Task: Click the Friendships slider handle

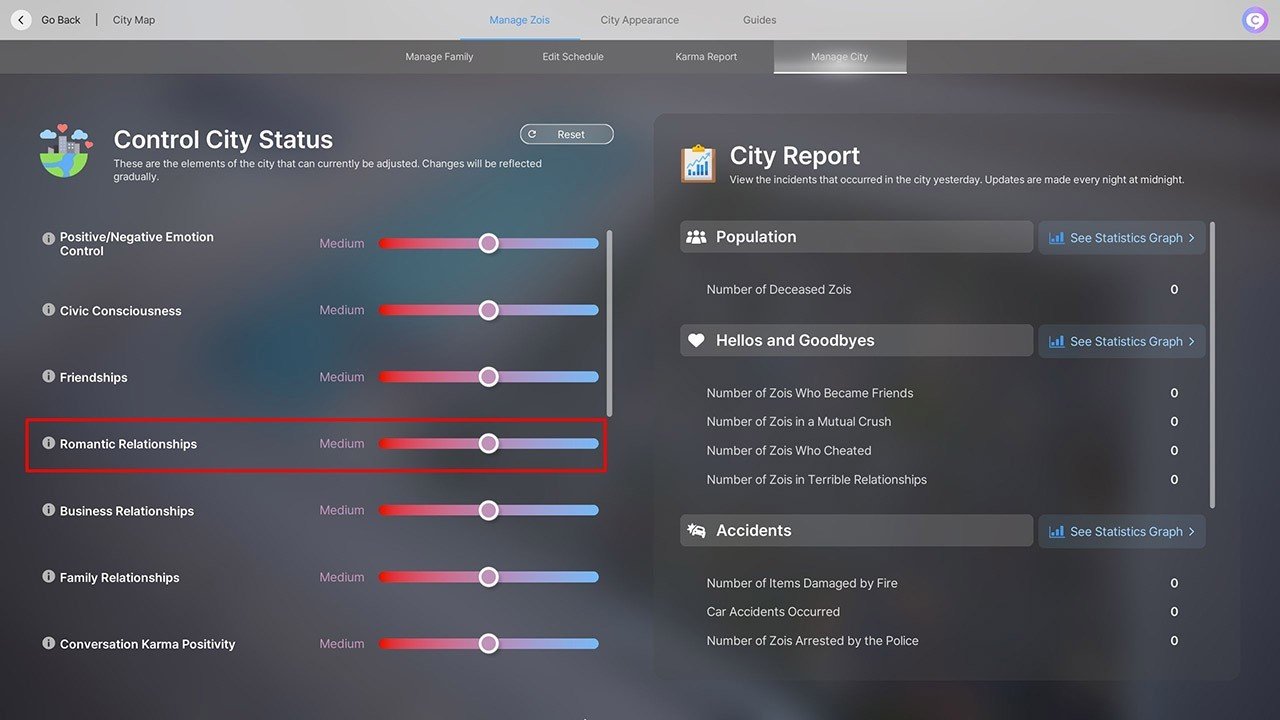Action: 488,377
